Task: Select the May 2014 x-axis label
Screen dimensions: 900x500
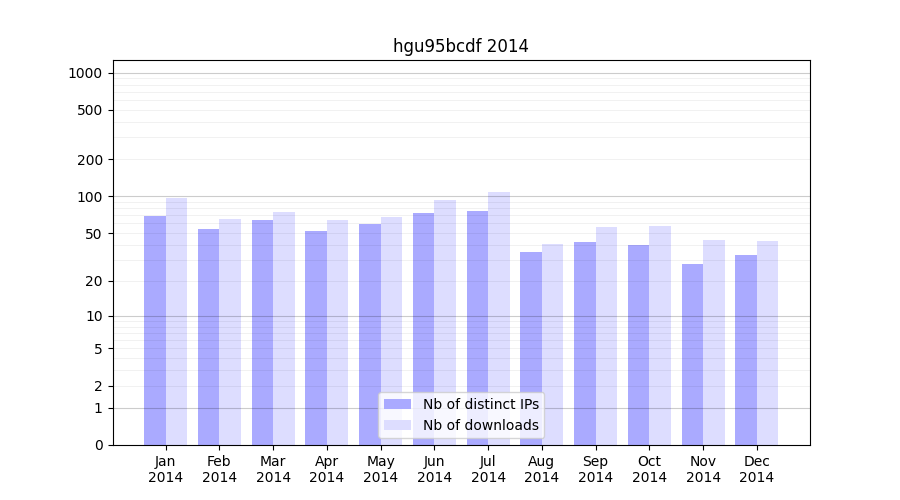Action: click(380, 469)
